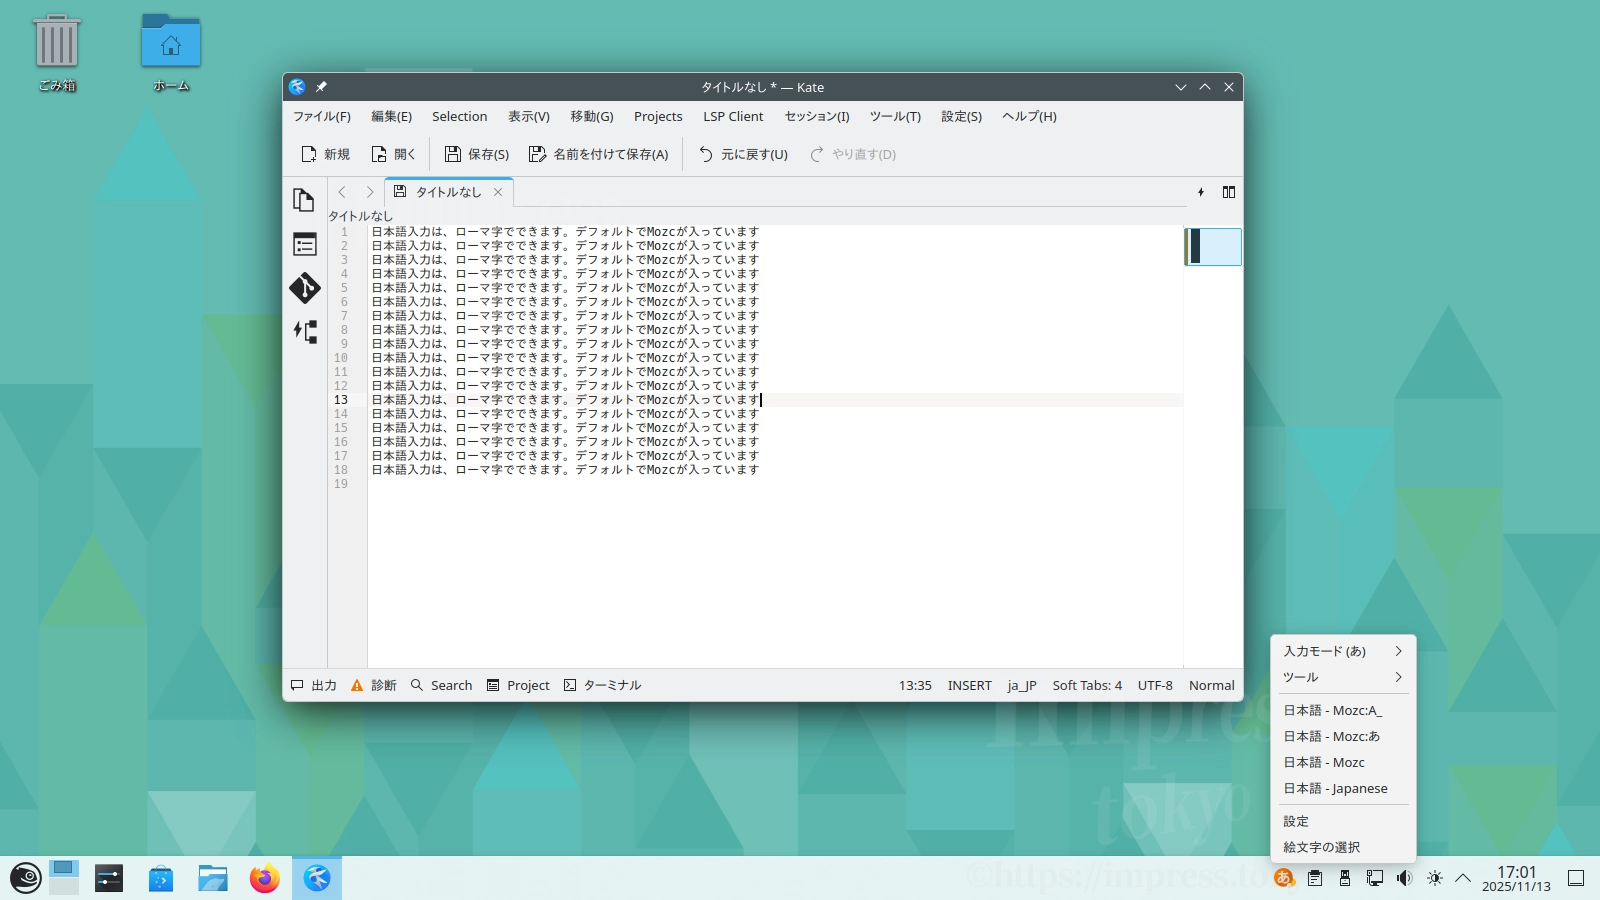Go to next tab with right arrow
The width and height of the screenshot is (1600, 900).
pyautogui.click(x=369, y=192)
